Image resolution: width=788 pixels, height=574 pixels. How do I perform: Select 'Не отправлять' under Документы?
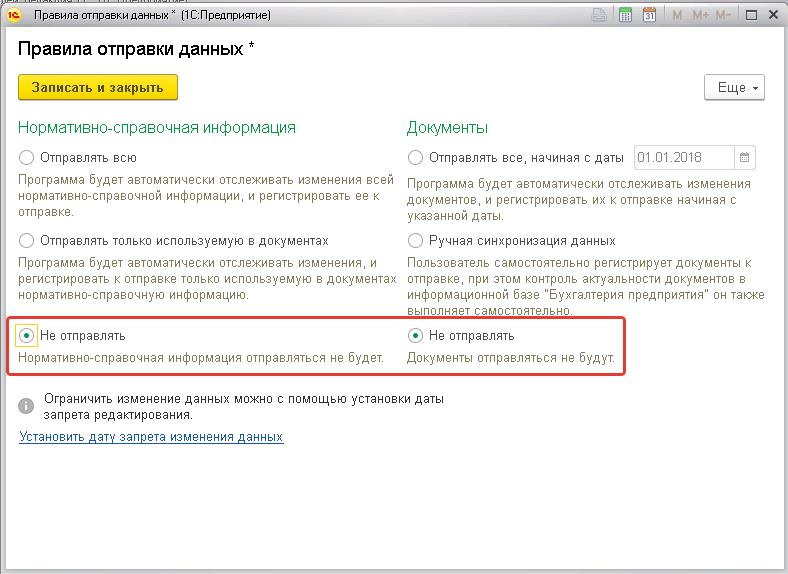(x=416, y=336)
